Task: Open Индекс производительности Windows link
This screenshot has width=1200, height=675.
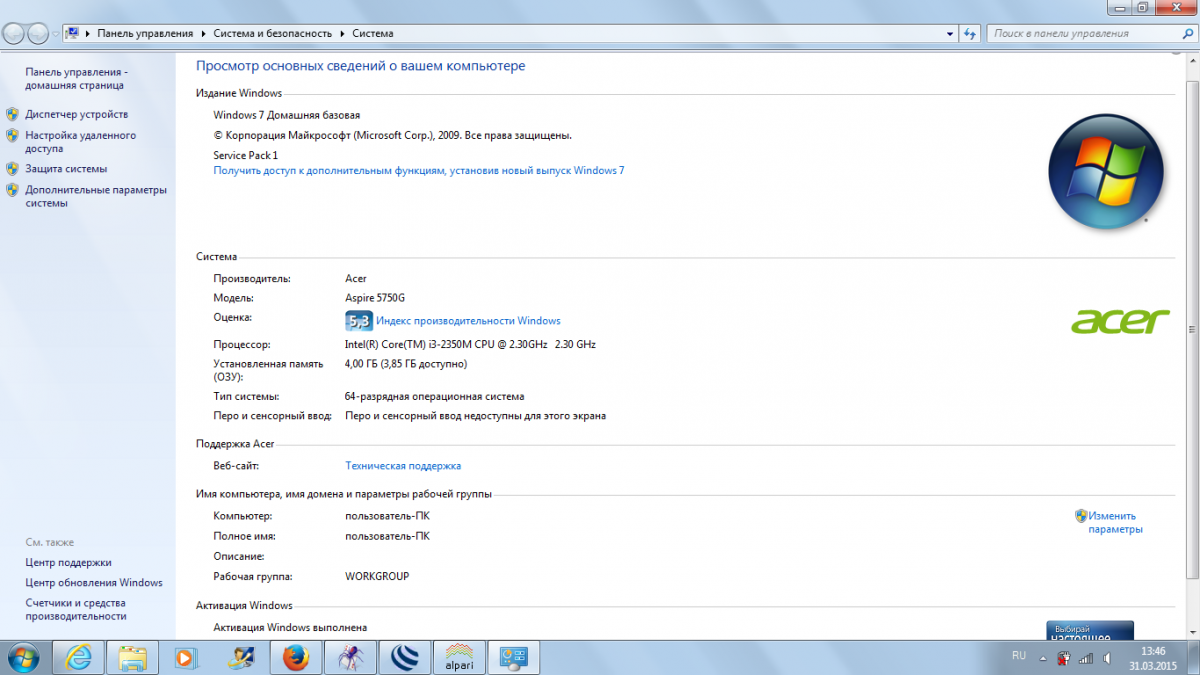Action: point(468,321)
